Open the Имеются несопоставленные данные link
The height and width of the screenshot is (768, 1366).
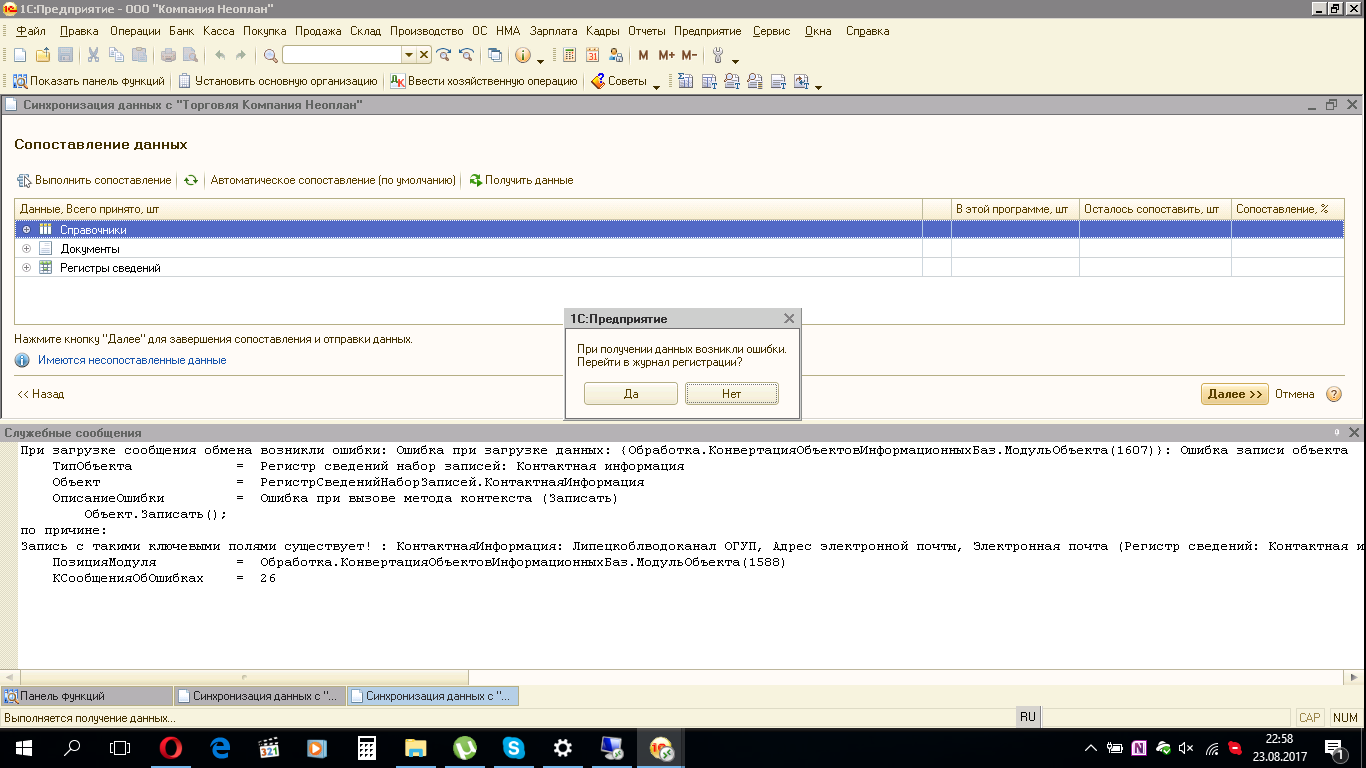coord(132,360)
